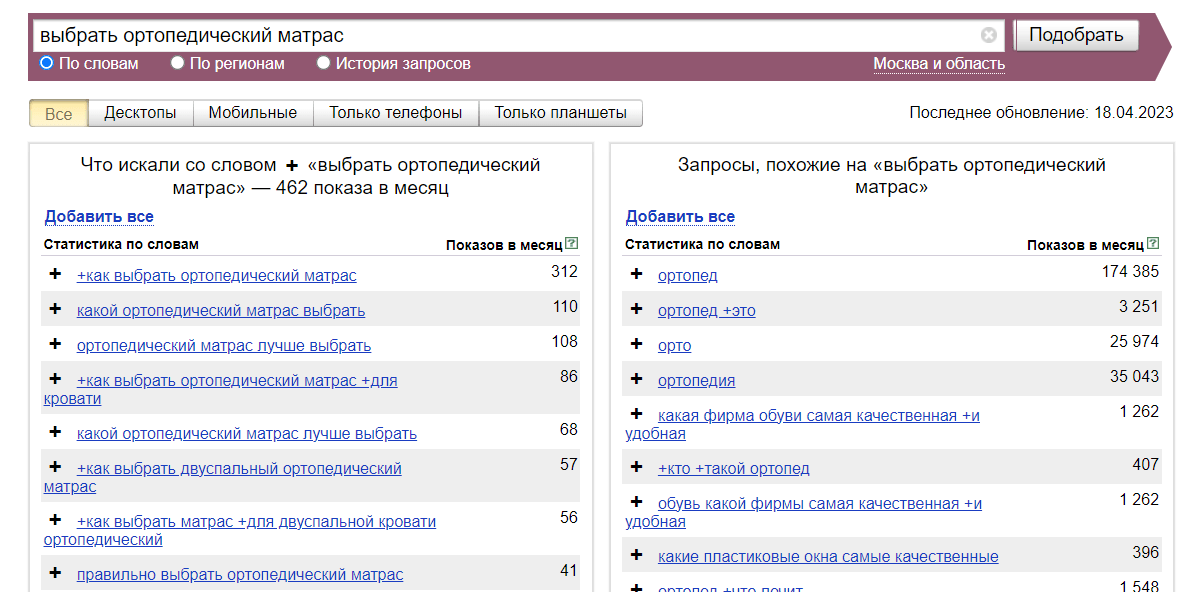The width and height of the screenshot is (1190, 592).
Task: Add 'орто' query via plus icon
Action: [636, 344]
